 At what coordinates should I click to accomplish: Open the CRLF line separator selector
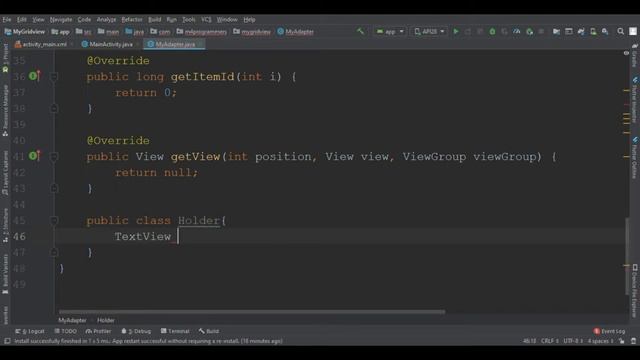click(550, 341)
